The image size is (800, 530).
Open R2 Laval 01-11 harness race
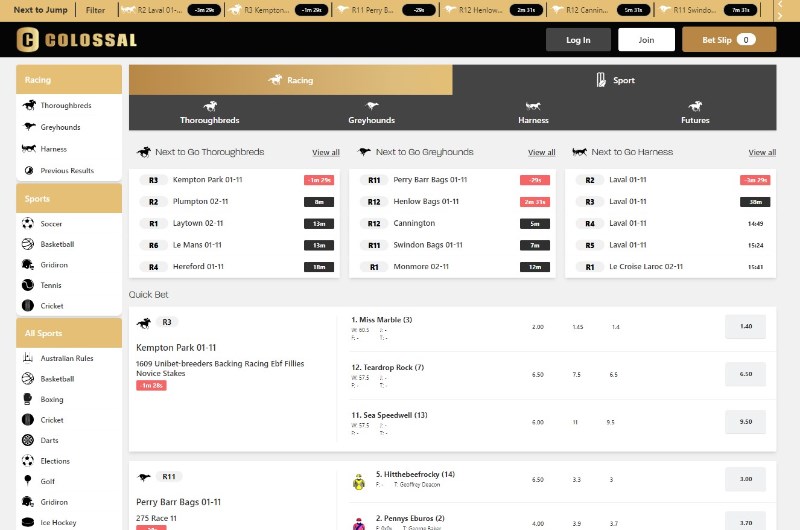point(670,180)
